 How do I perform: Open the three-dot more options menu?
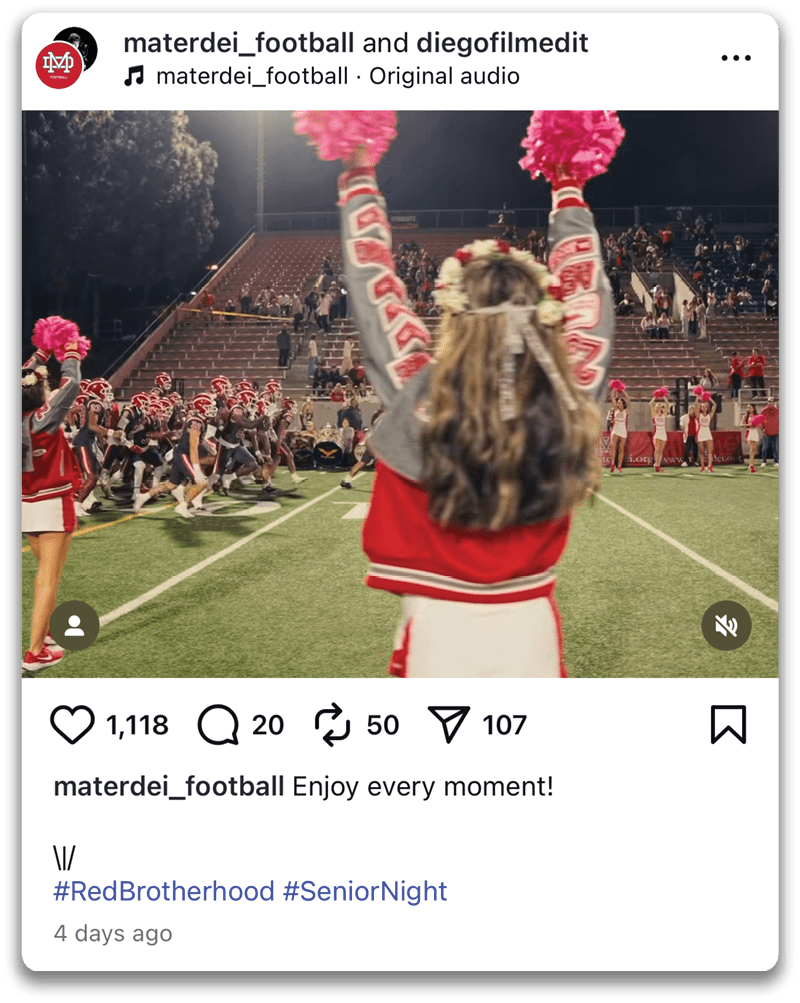point(736,58)
